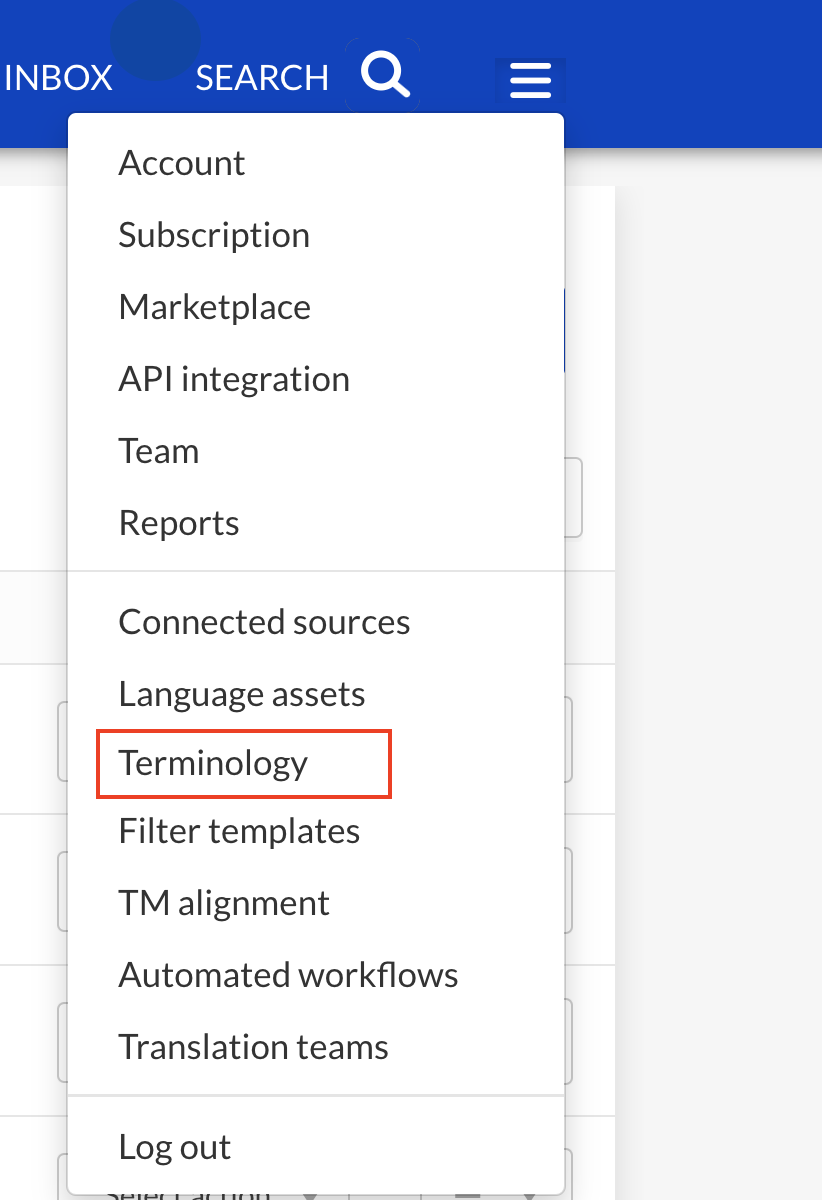Go to API integration settings
Viewport: 822px width, 1200px height.
tap(234, 378)
